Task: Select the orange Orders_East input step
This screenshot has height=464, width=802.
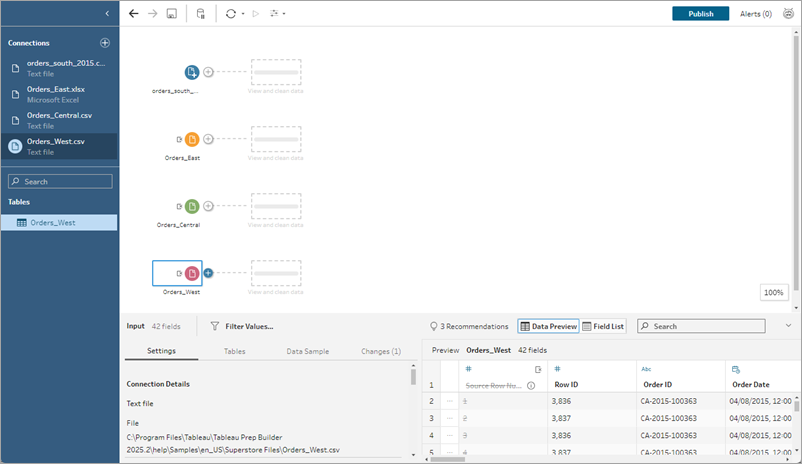Action: tap(192, 139)
